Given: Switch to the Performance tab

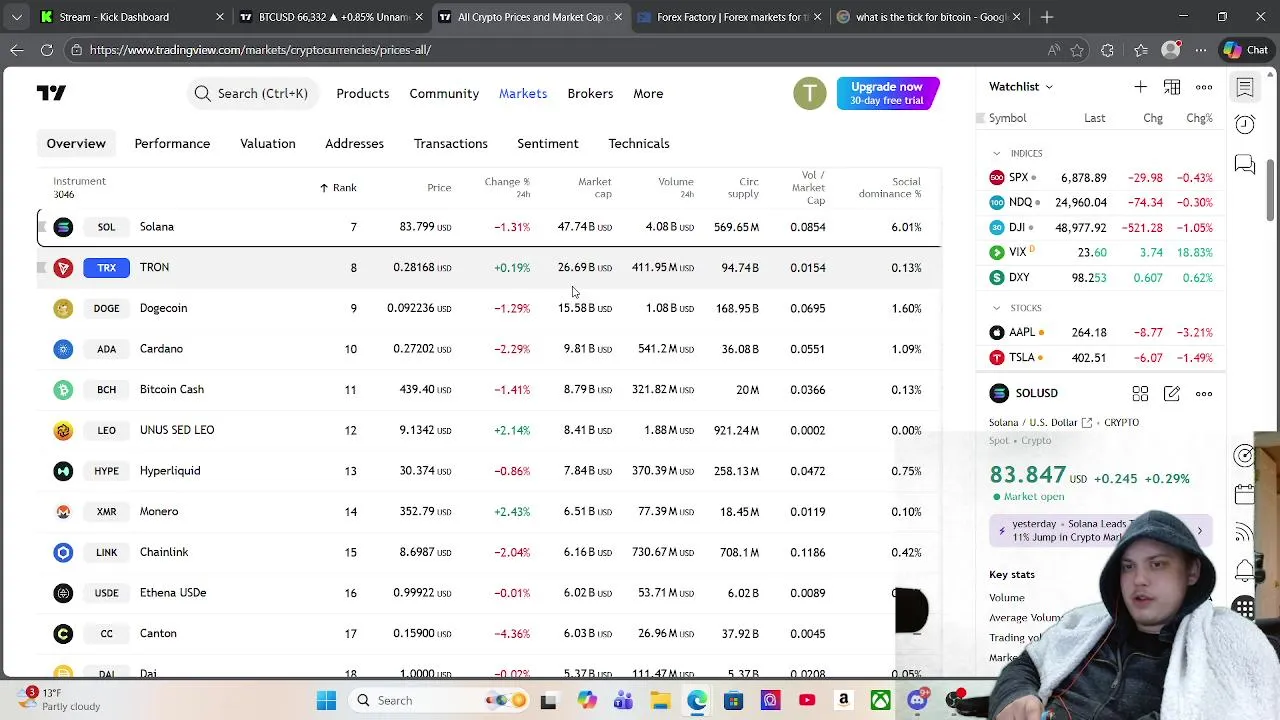Looking at the screenshot, I should click(172, 144).
